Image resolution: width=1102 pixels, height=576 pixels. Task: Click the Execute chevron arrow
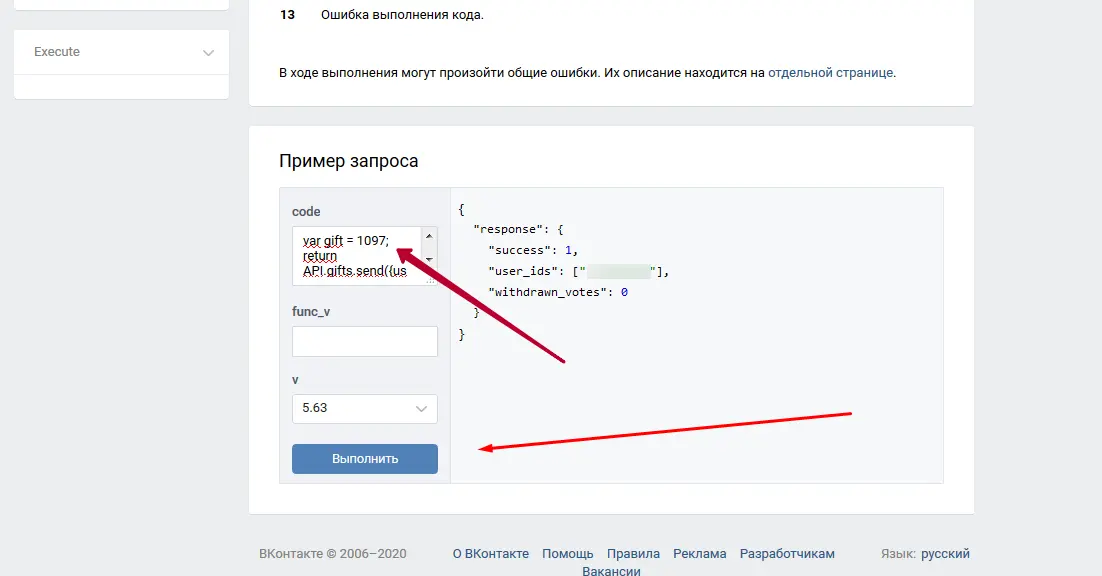208,53
